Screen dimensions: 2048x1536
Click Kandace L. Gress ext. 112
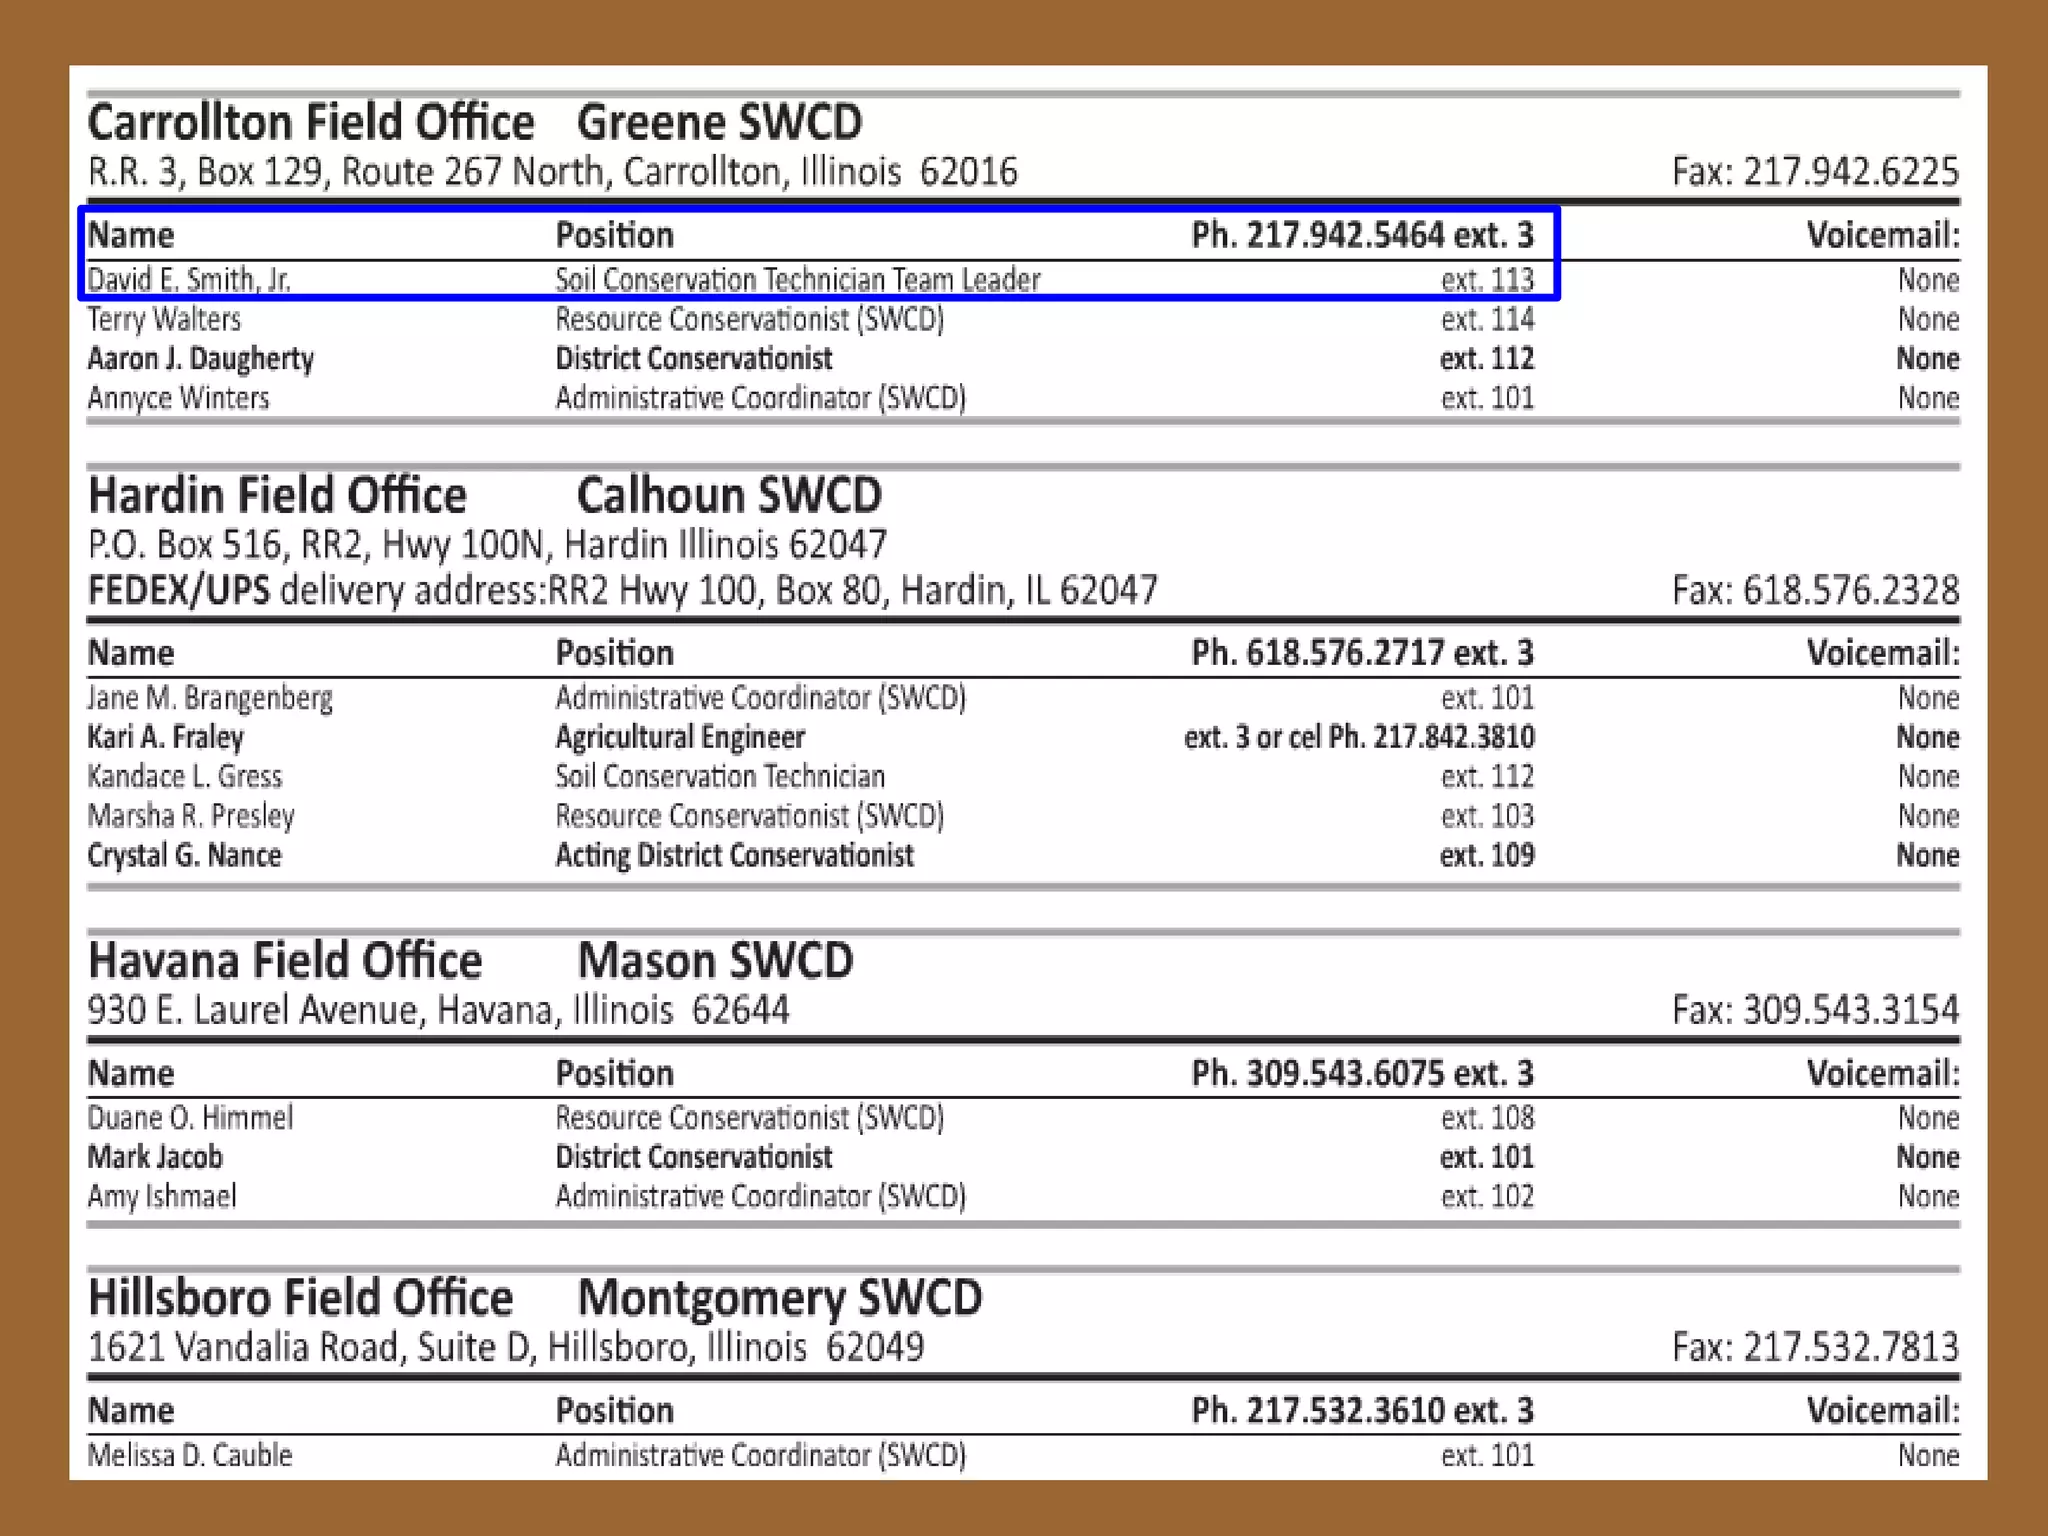(x=1486, y=777)
